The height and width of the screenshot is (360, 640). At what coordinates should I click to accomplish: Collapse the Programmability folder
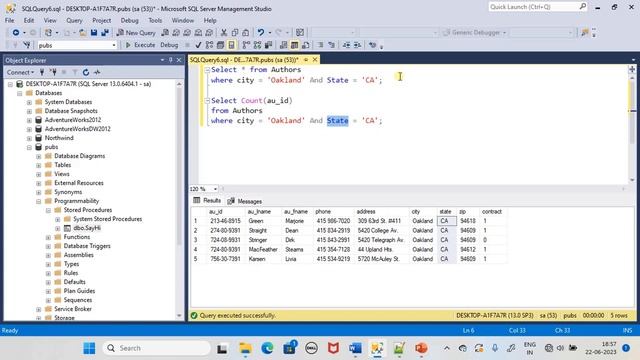pyautogui.click(x=39, y=201)
